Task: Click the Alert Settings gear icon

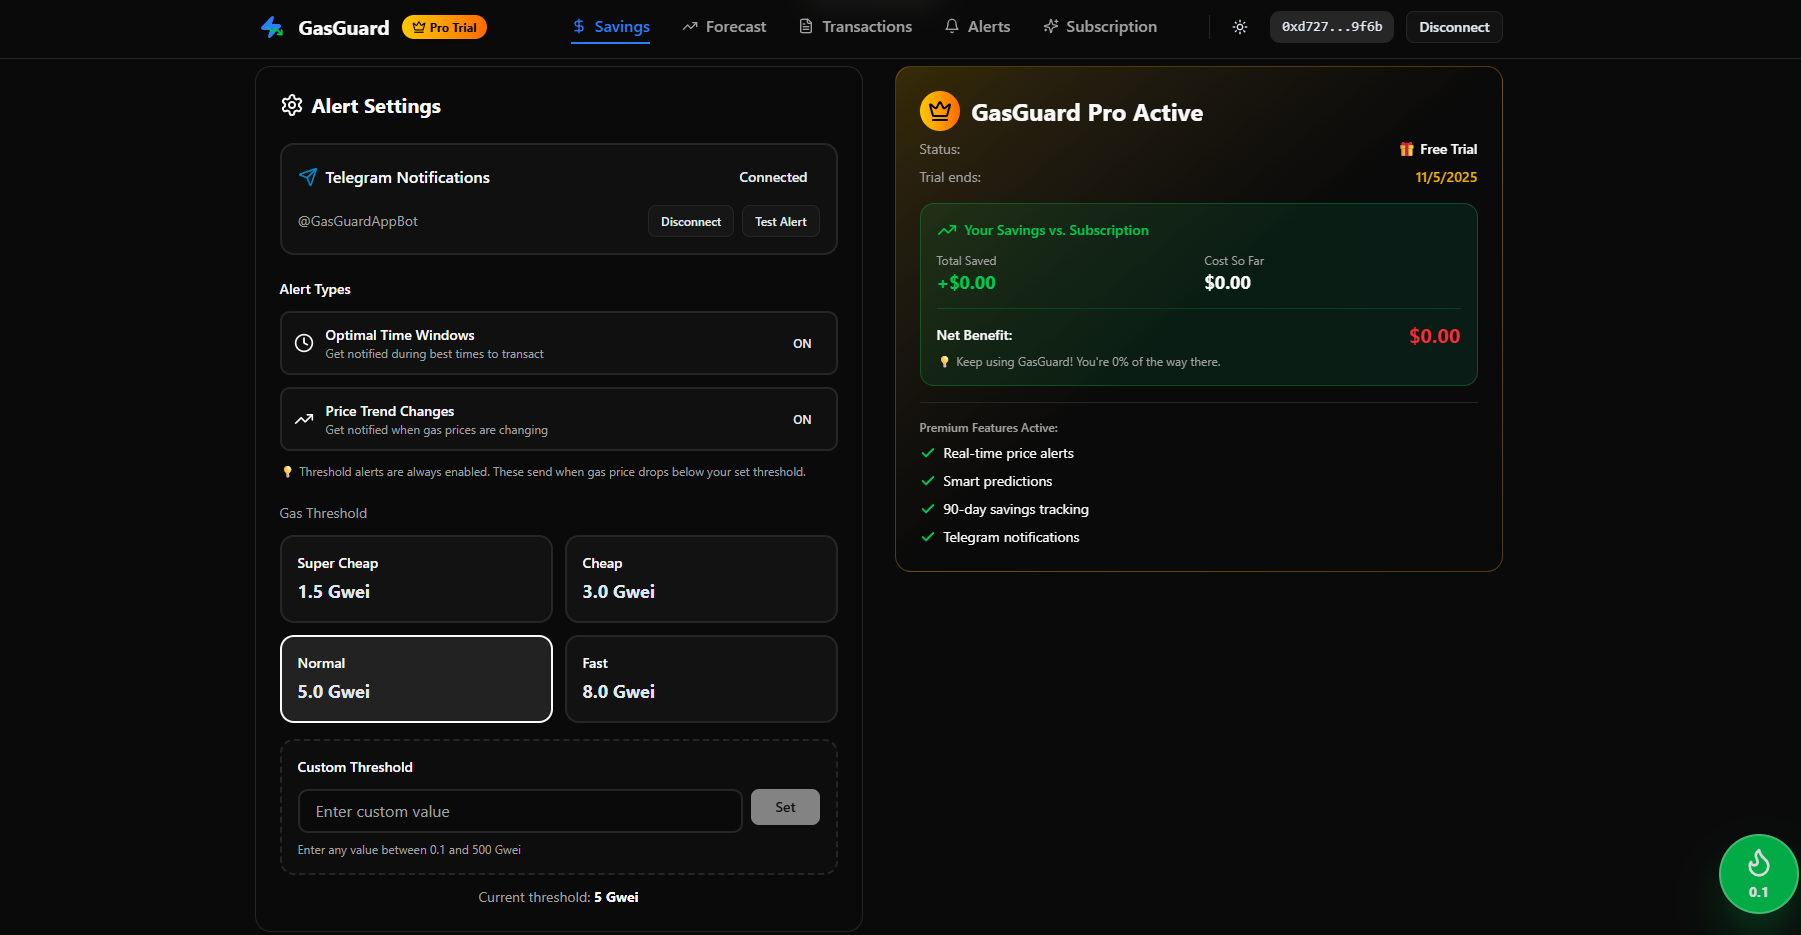Action: (292, 105)
